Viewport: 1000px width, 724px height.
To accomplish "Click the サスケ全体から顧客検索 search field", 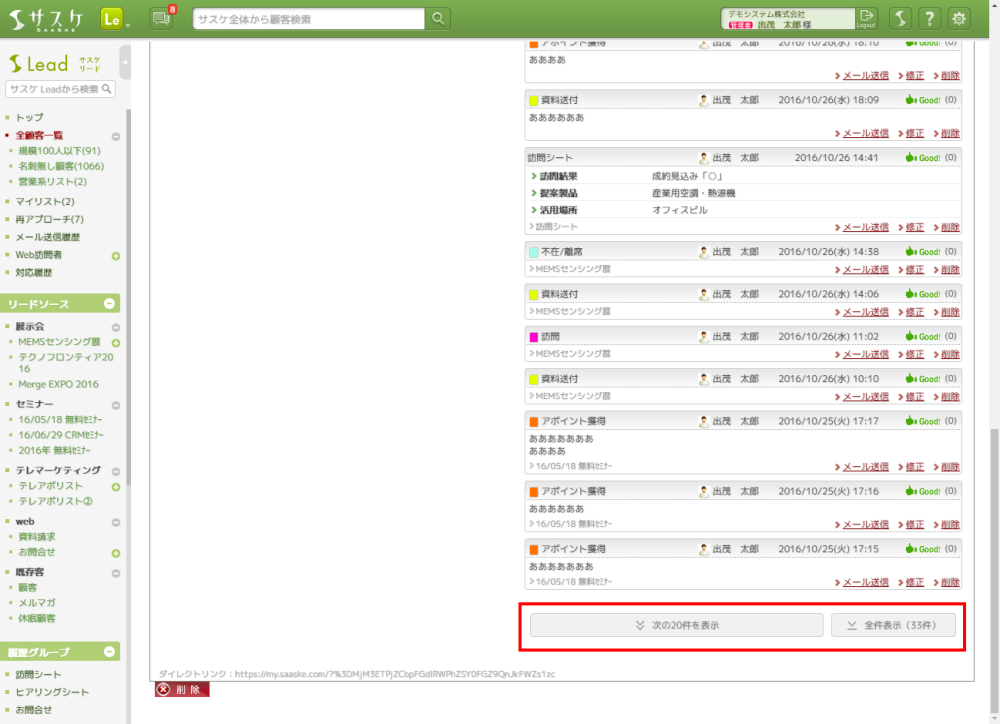I will point(309,19).
